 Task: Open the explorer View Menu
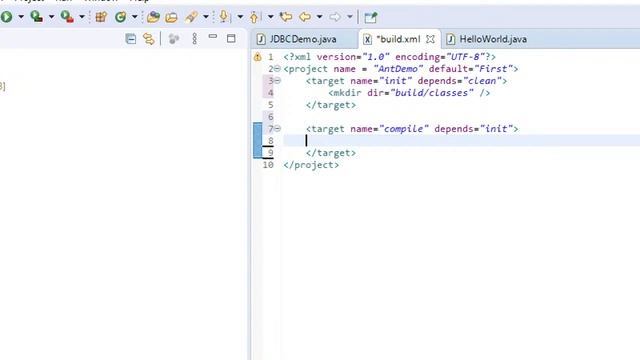click(x=194, y=39)
